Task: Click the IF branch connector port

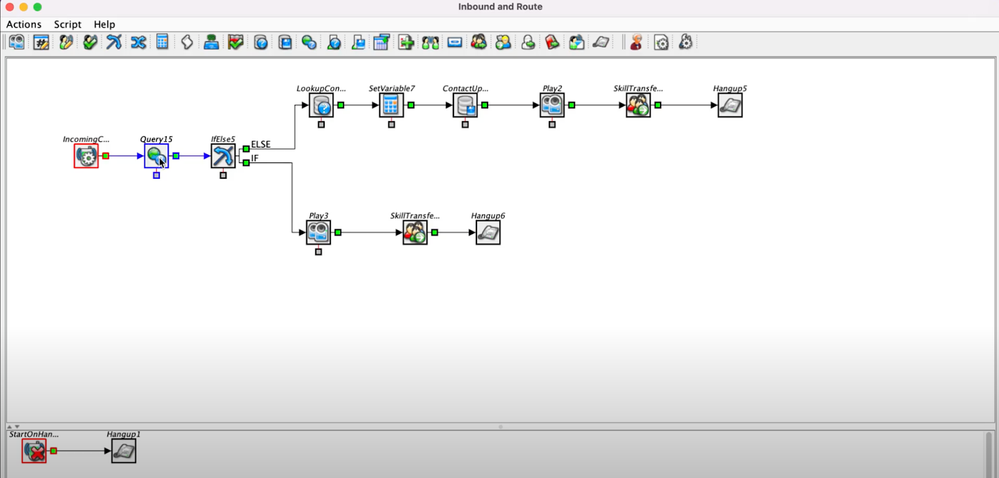Action: pos(246,163)
